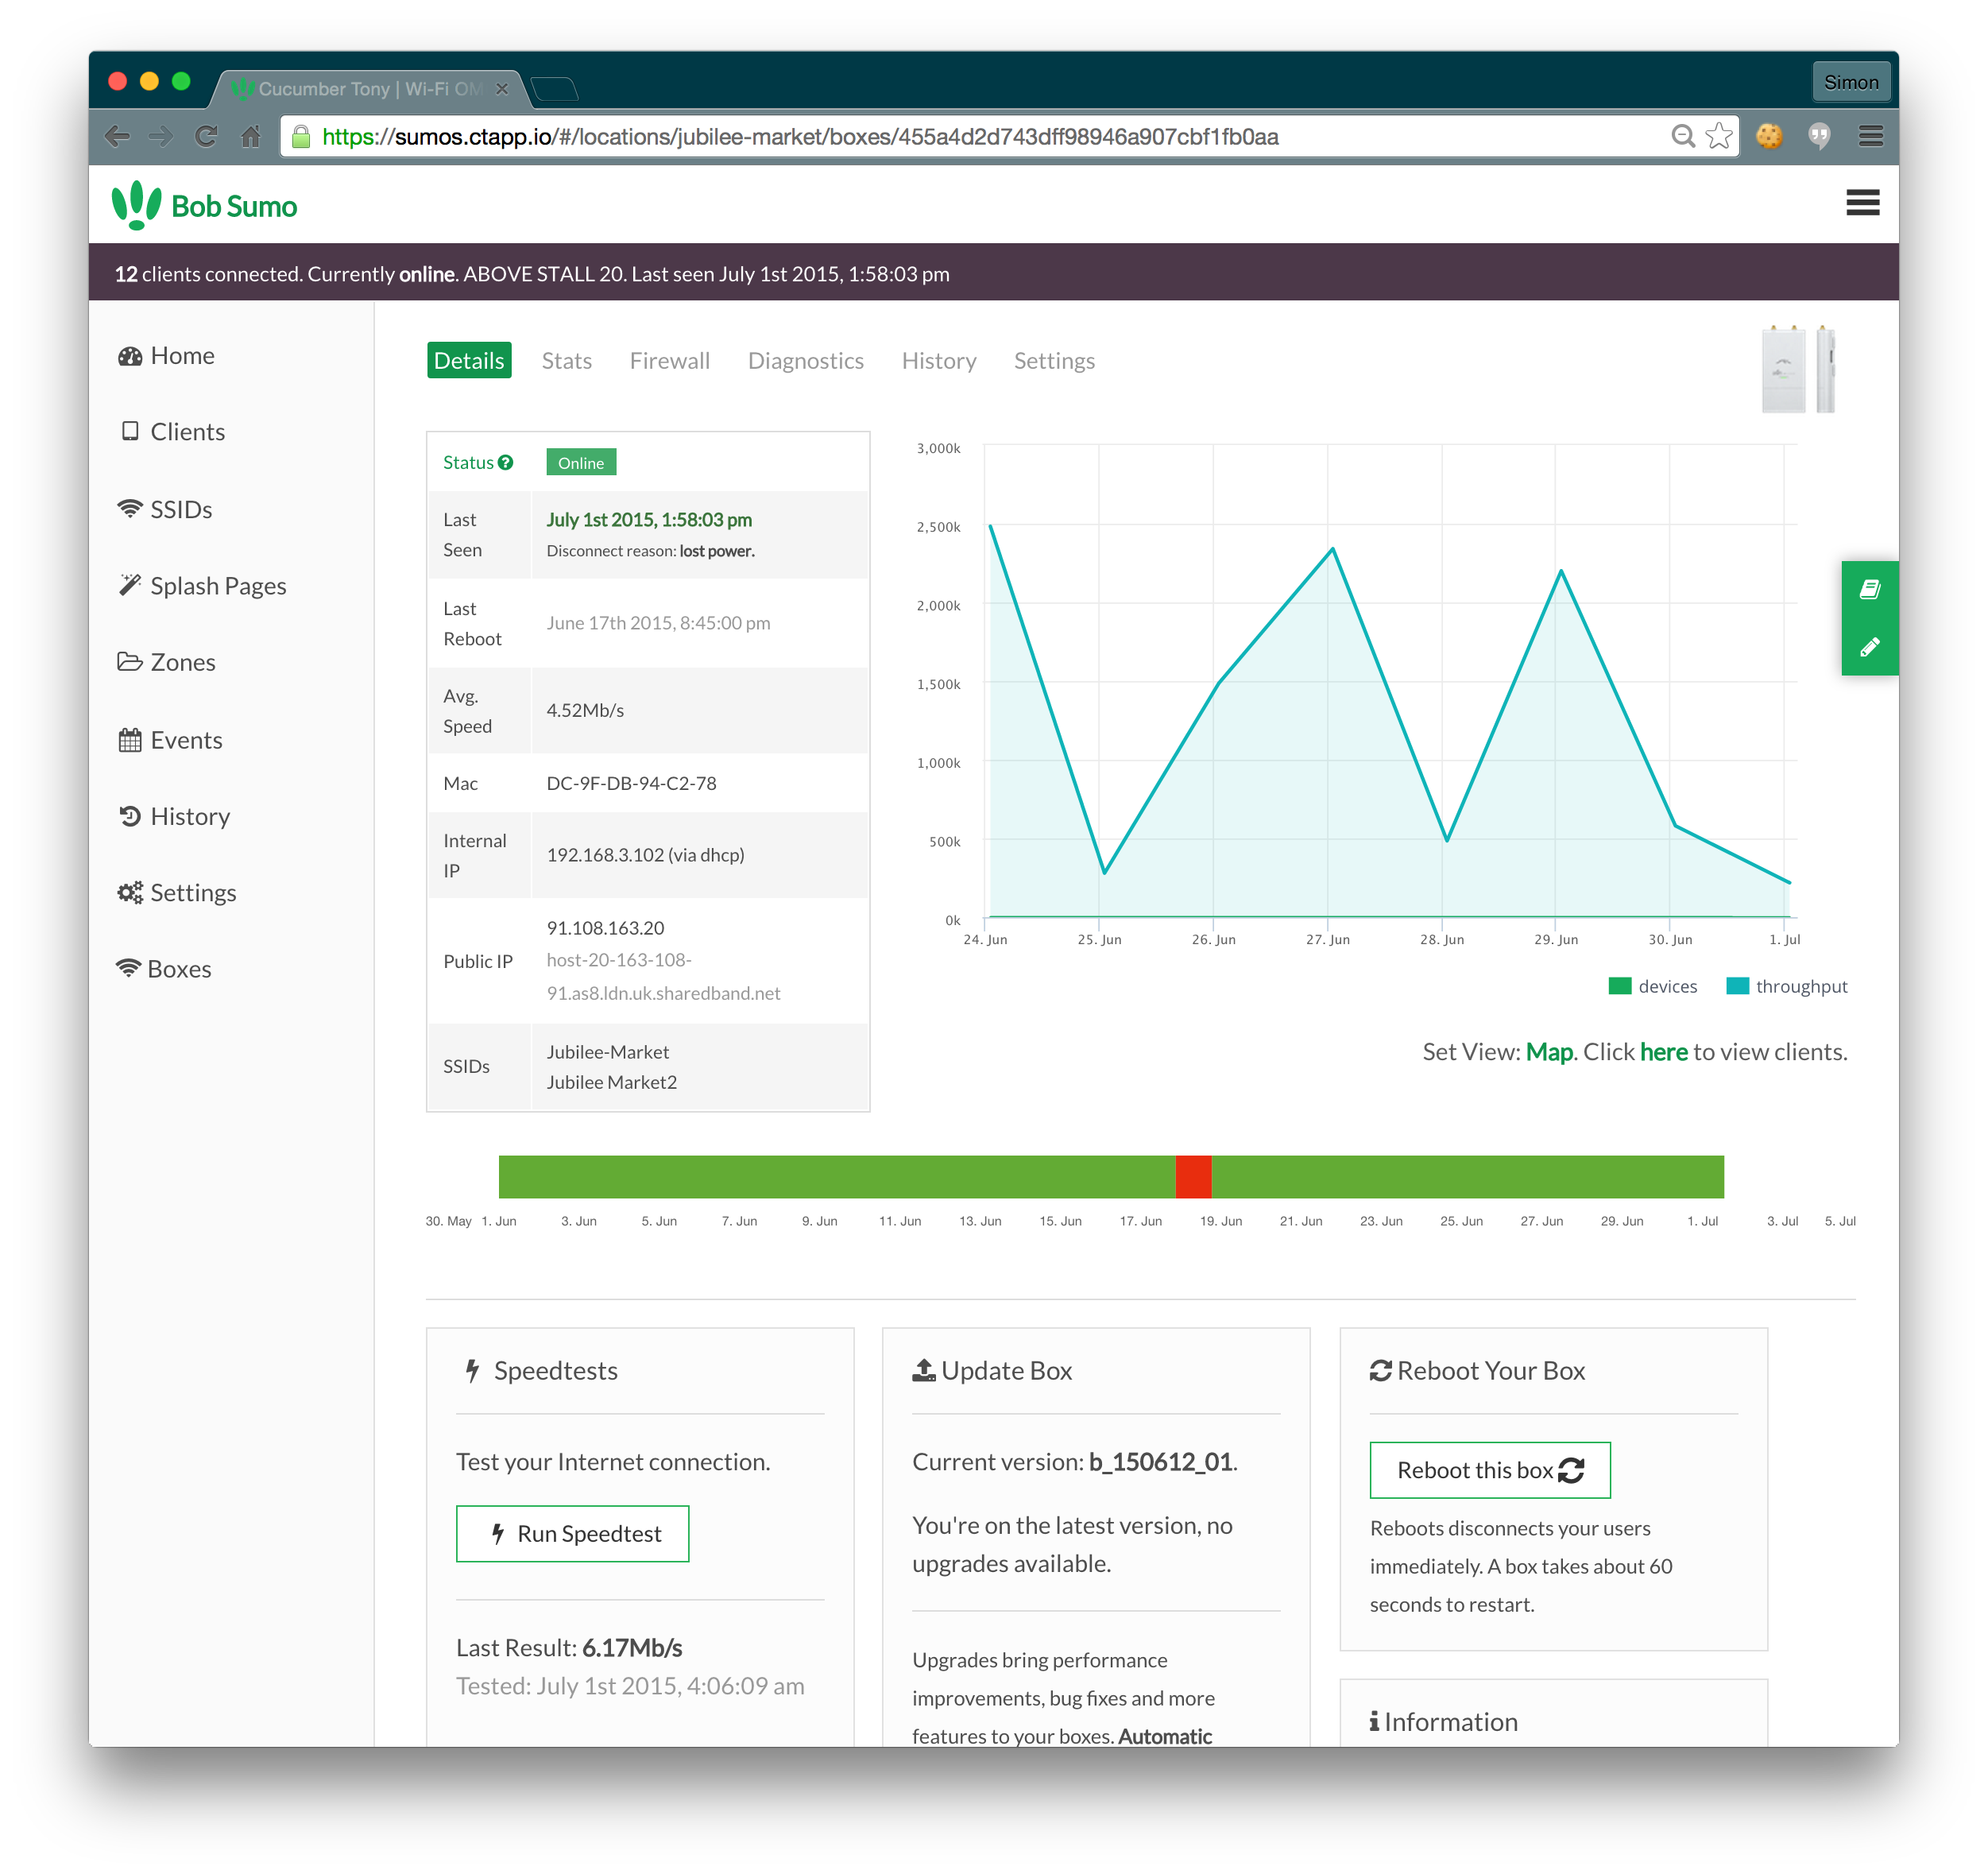
Task: Click the green book icon on right edge
Action: [1869, 589]
